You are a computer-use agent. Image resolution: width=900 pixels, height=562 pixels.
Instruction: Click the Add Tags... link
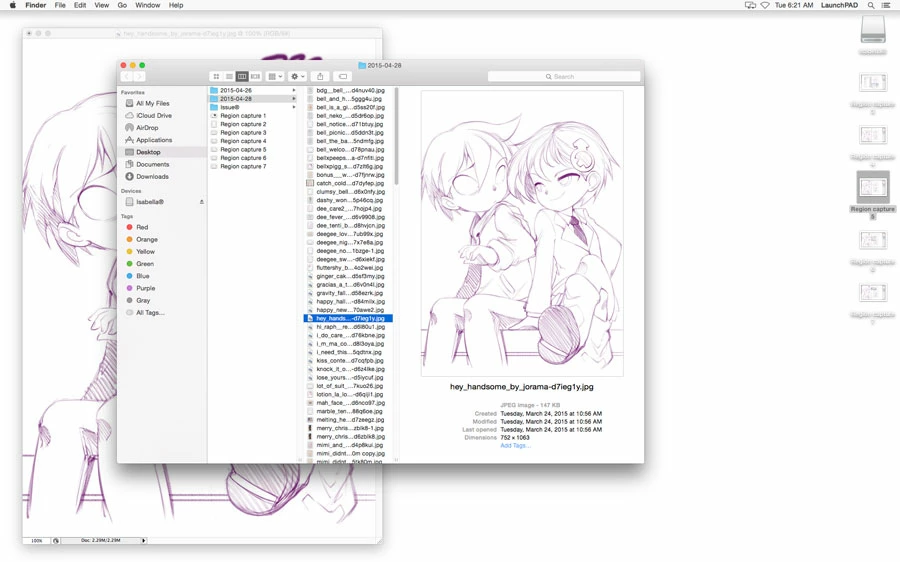(x=515, y=445)
